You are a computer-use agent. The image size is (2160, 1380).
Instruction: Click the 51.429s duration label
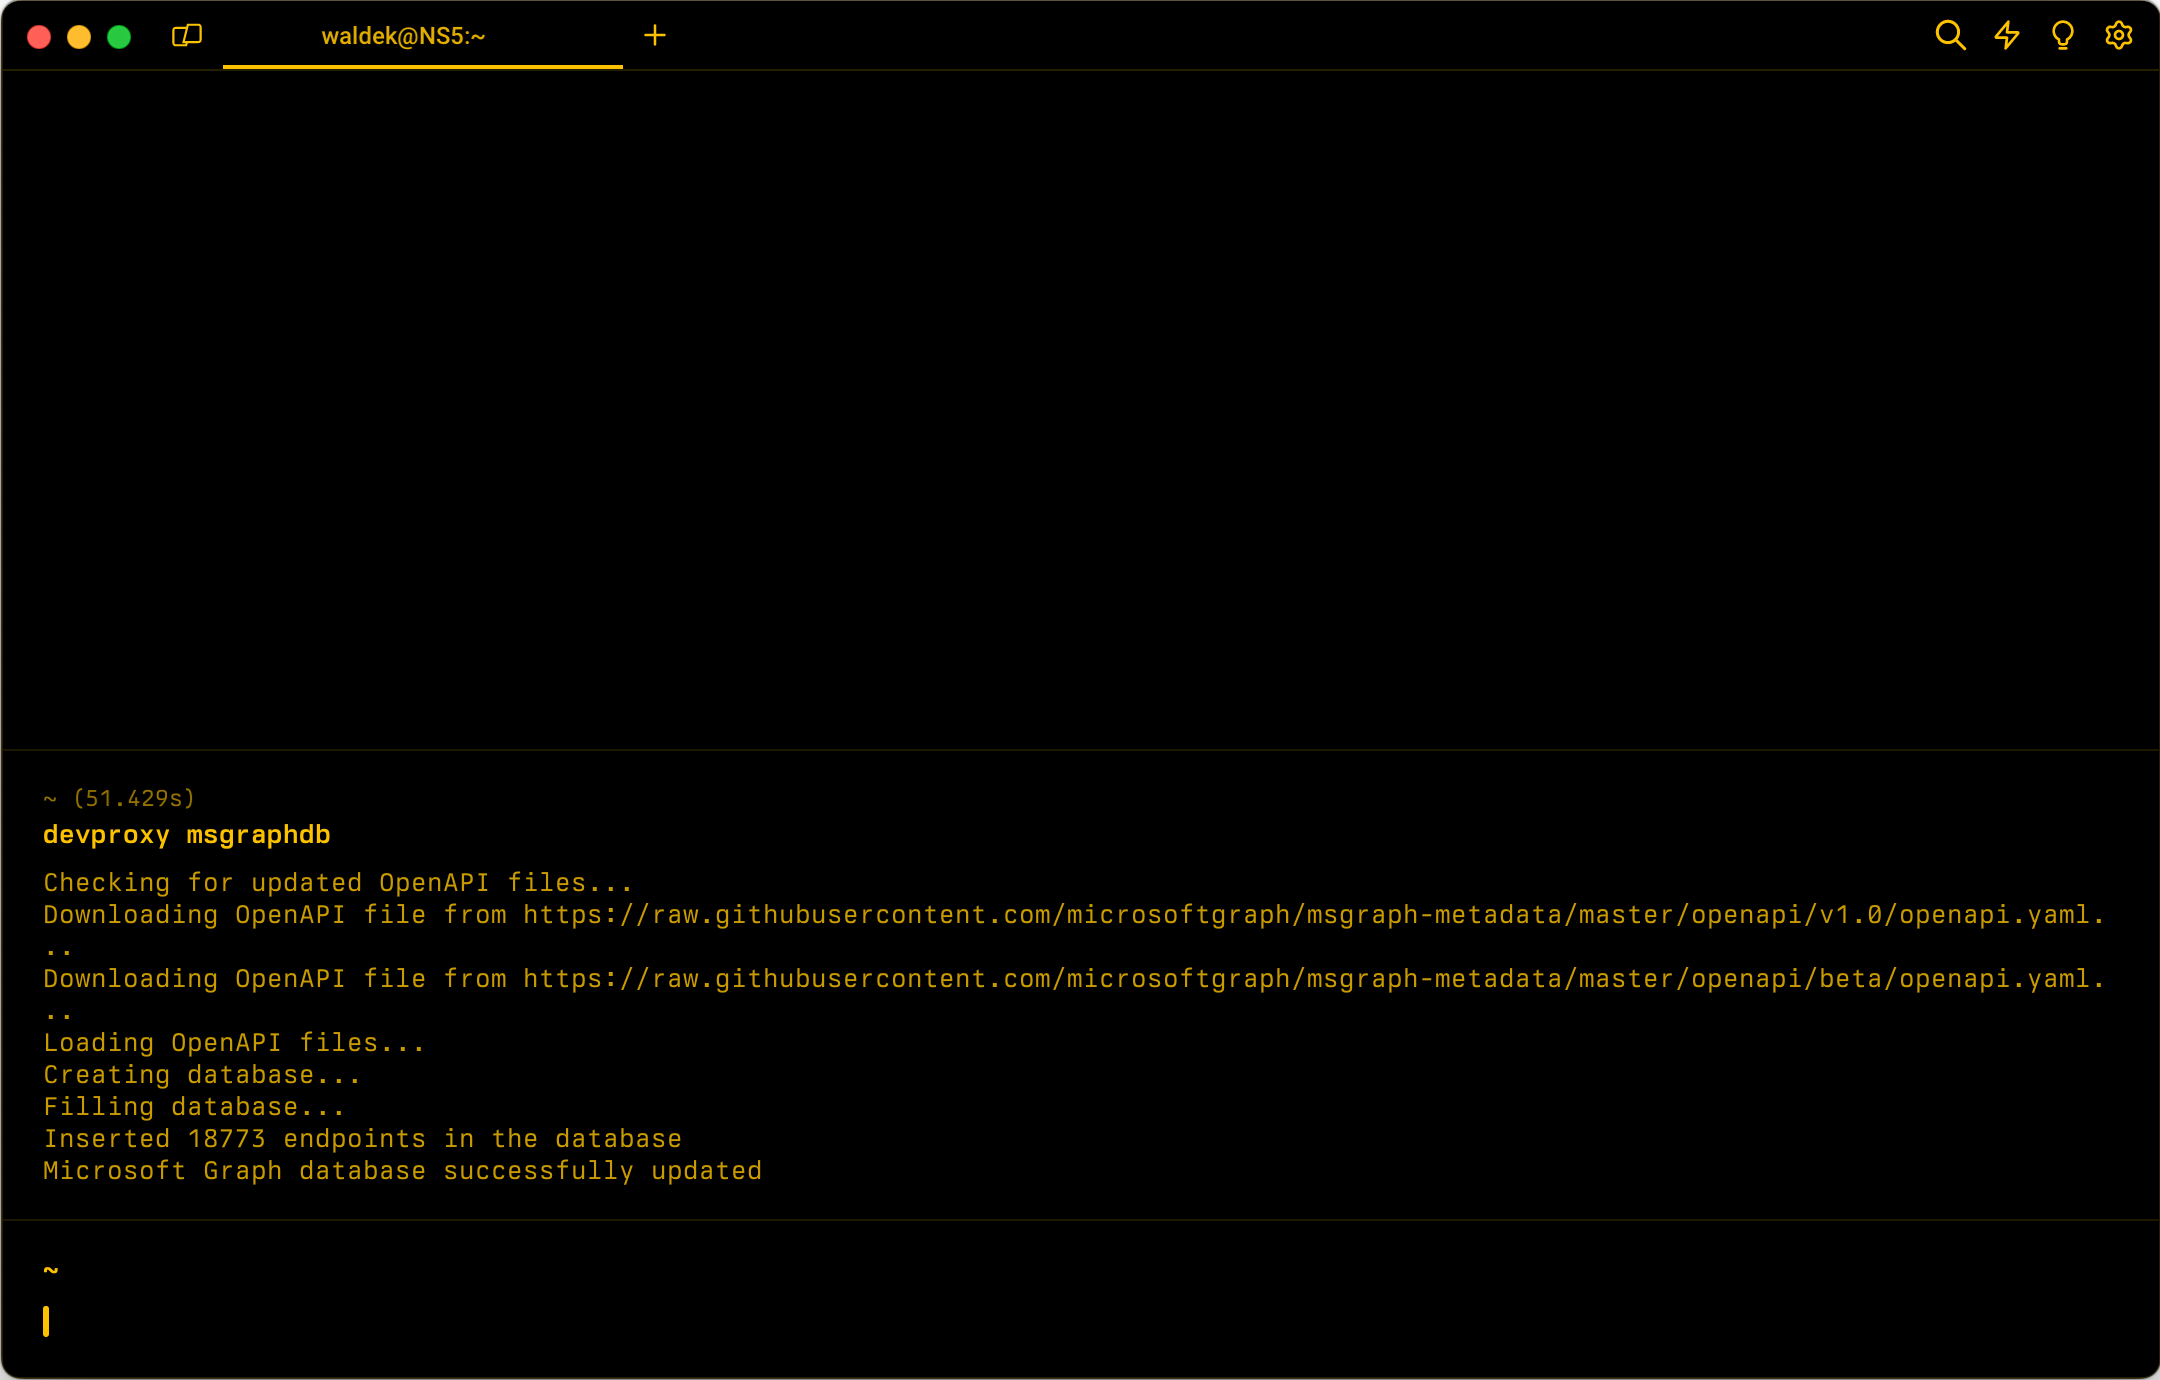133,799
